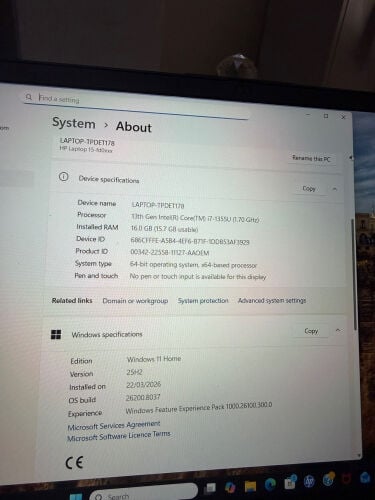Click the taskbar Search box
375x500 pixels.
click(143, 493)
